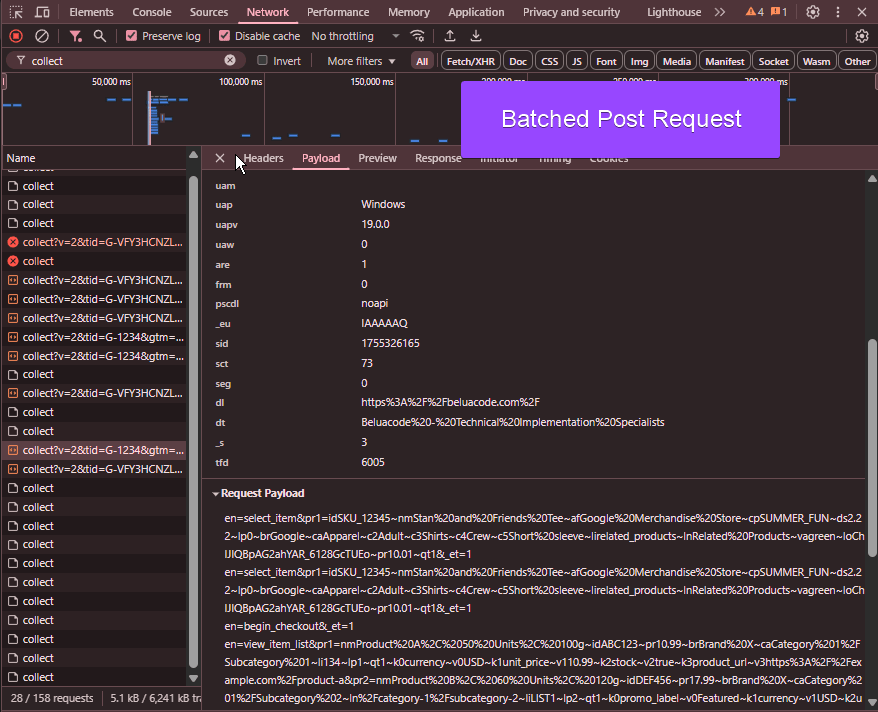
Task: Open the Console panel
Action: click(151, 12)
